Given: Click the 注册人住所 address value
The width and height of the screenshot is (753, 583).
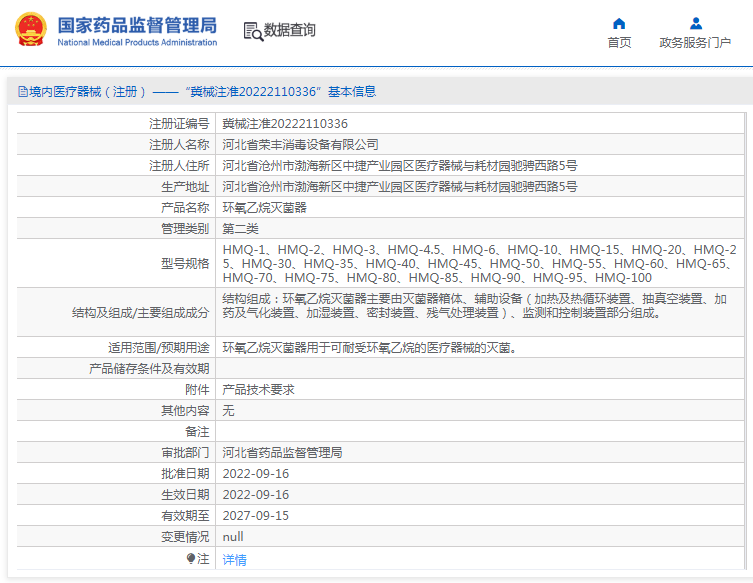Looking at the screenshot, I should point(400,166).
